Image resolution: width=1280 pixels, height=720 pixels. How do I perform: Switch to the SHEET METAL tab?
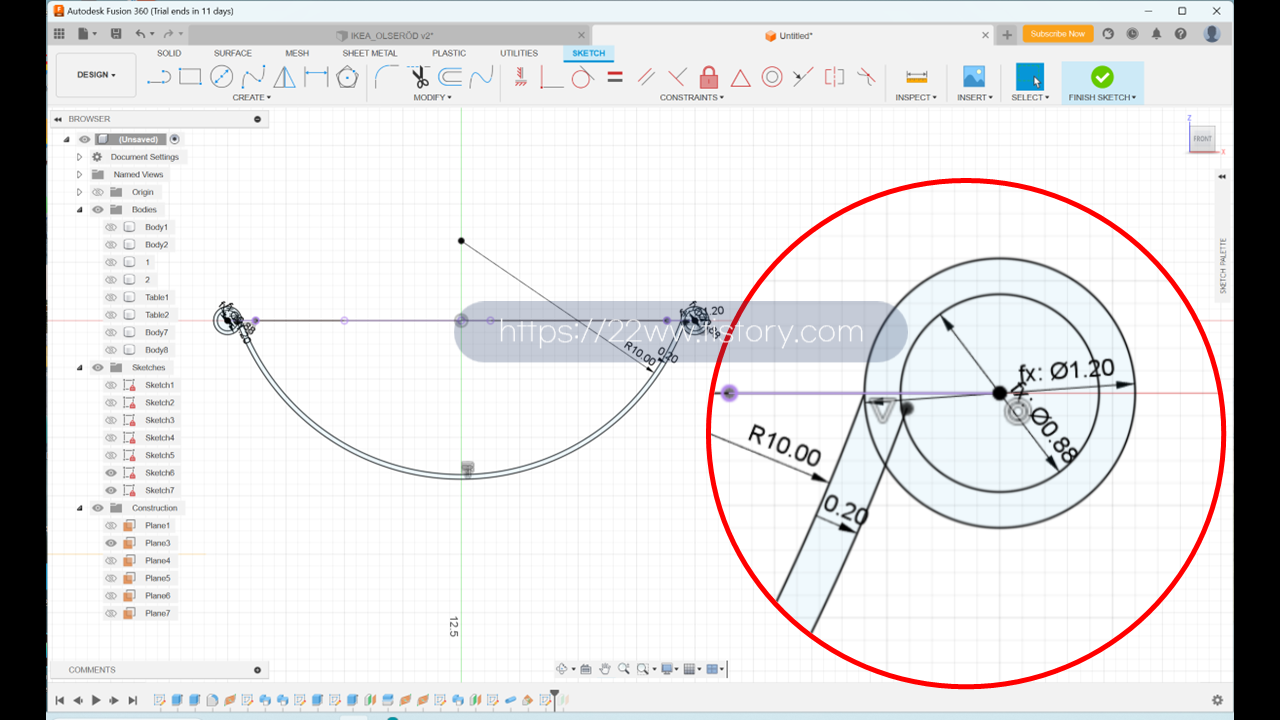pos(370,53)
